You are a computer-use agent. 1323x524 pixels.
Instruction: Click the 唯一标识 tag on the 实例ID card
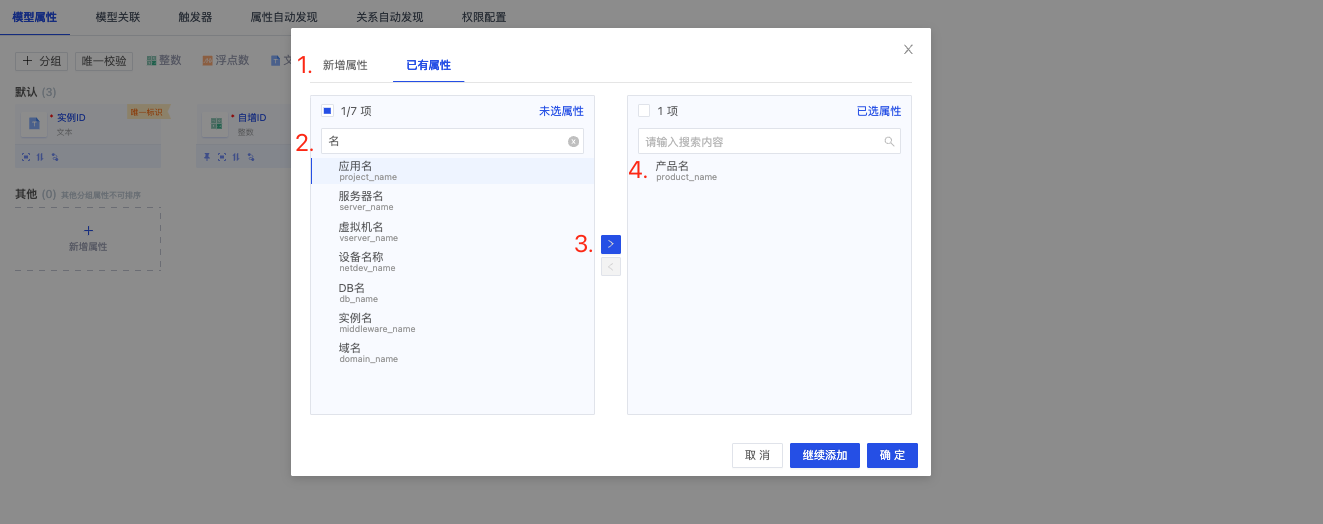[x=148, y=113]
